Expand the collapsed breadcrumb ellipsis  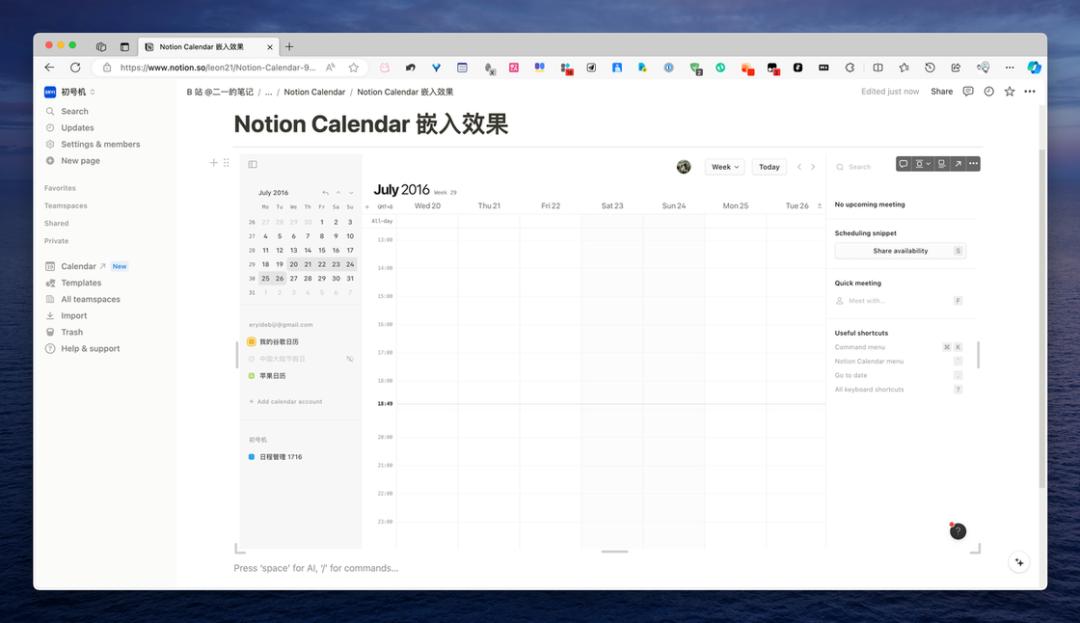tap(269, 92)
